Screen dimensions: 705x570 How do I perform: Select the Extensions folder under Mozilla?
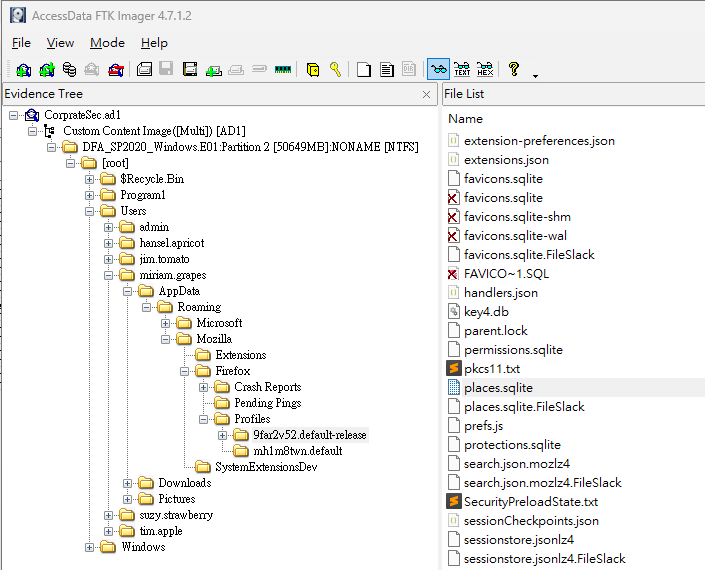pyautogui.click(x=241, y=355)
